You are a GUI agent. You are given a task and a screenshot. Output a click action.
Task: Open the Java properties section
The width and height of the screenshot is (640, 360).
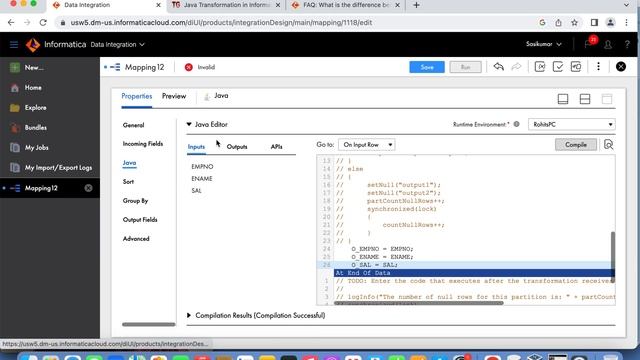[129, 163]
